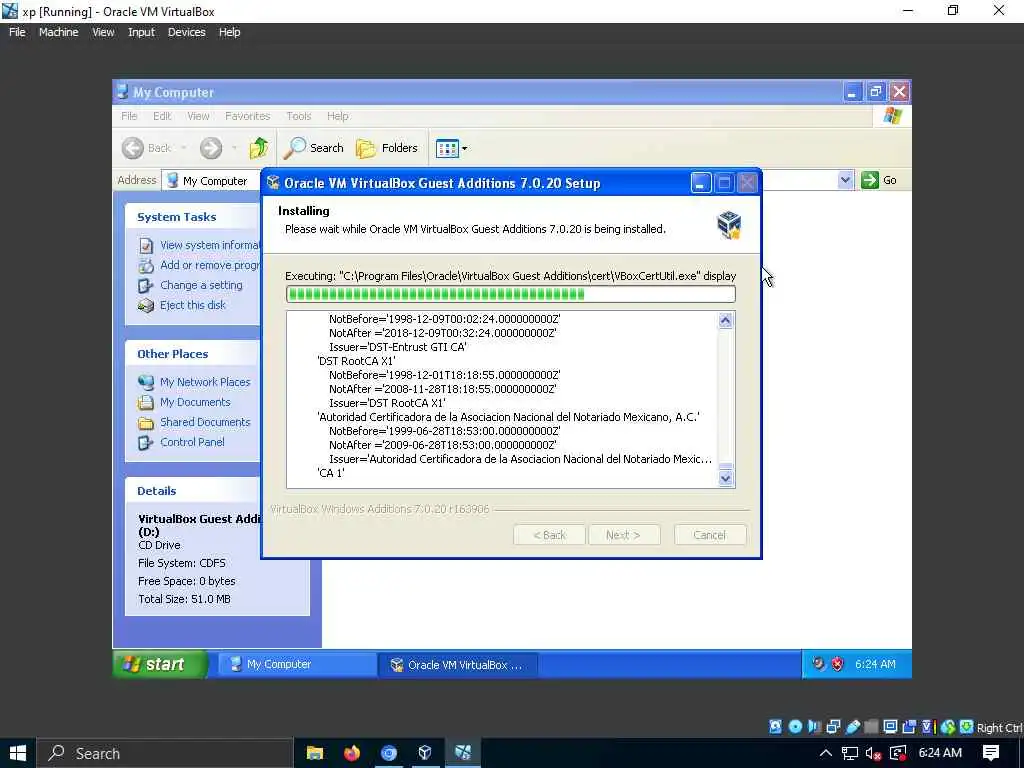Open Control Panel under Other Places

[x=192, y=442]
